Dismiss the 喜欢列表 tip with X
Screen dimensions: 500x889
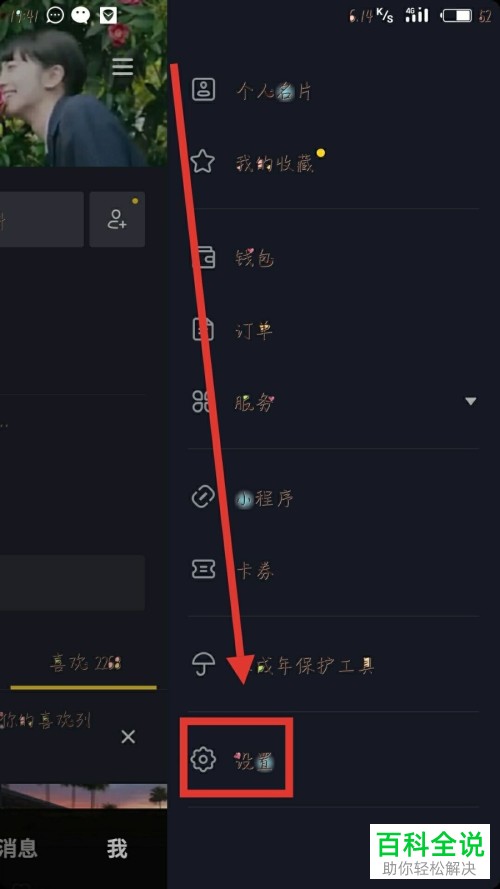(x=129, y=737)
